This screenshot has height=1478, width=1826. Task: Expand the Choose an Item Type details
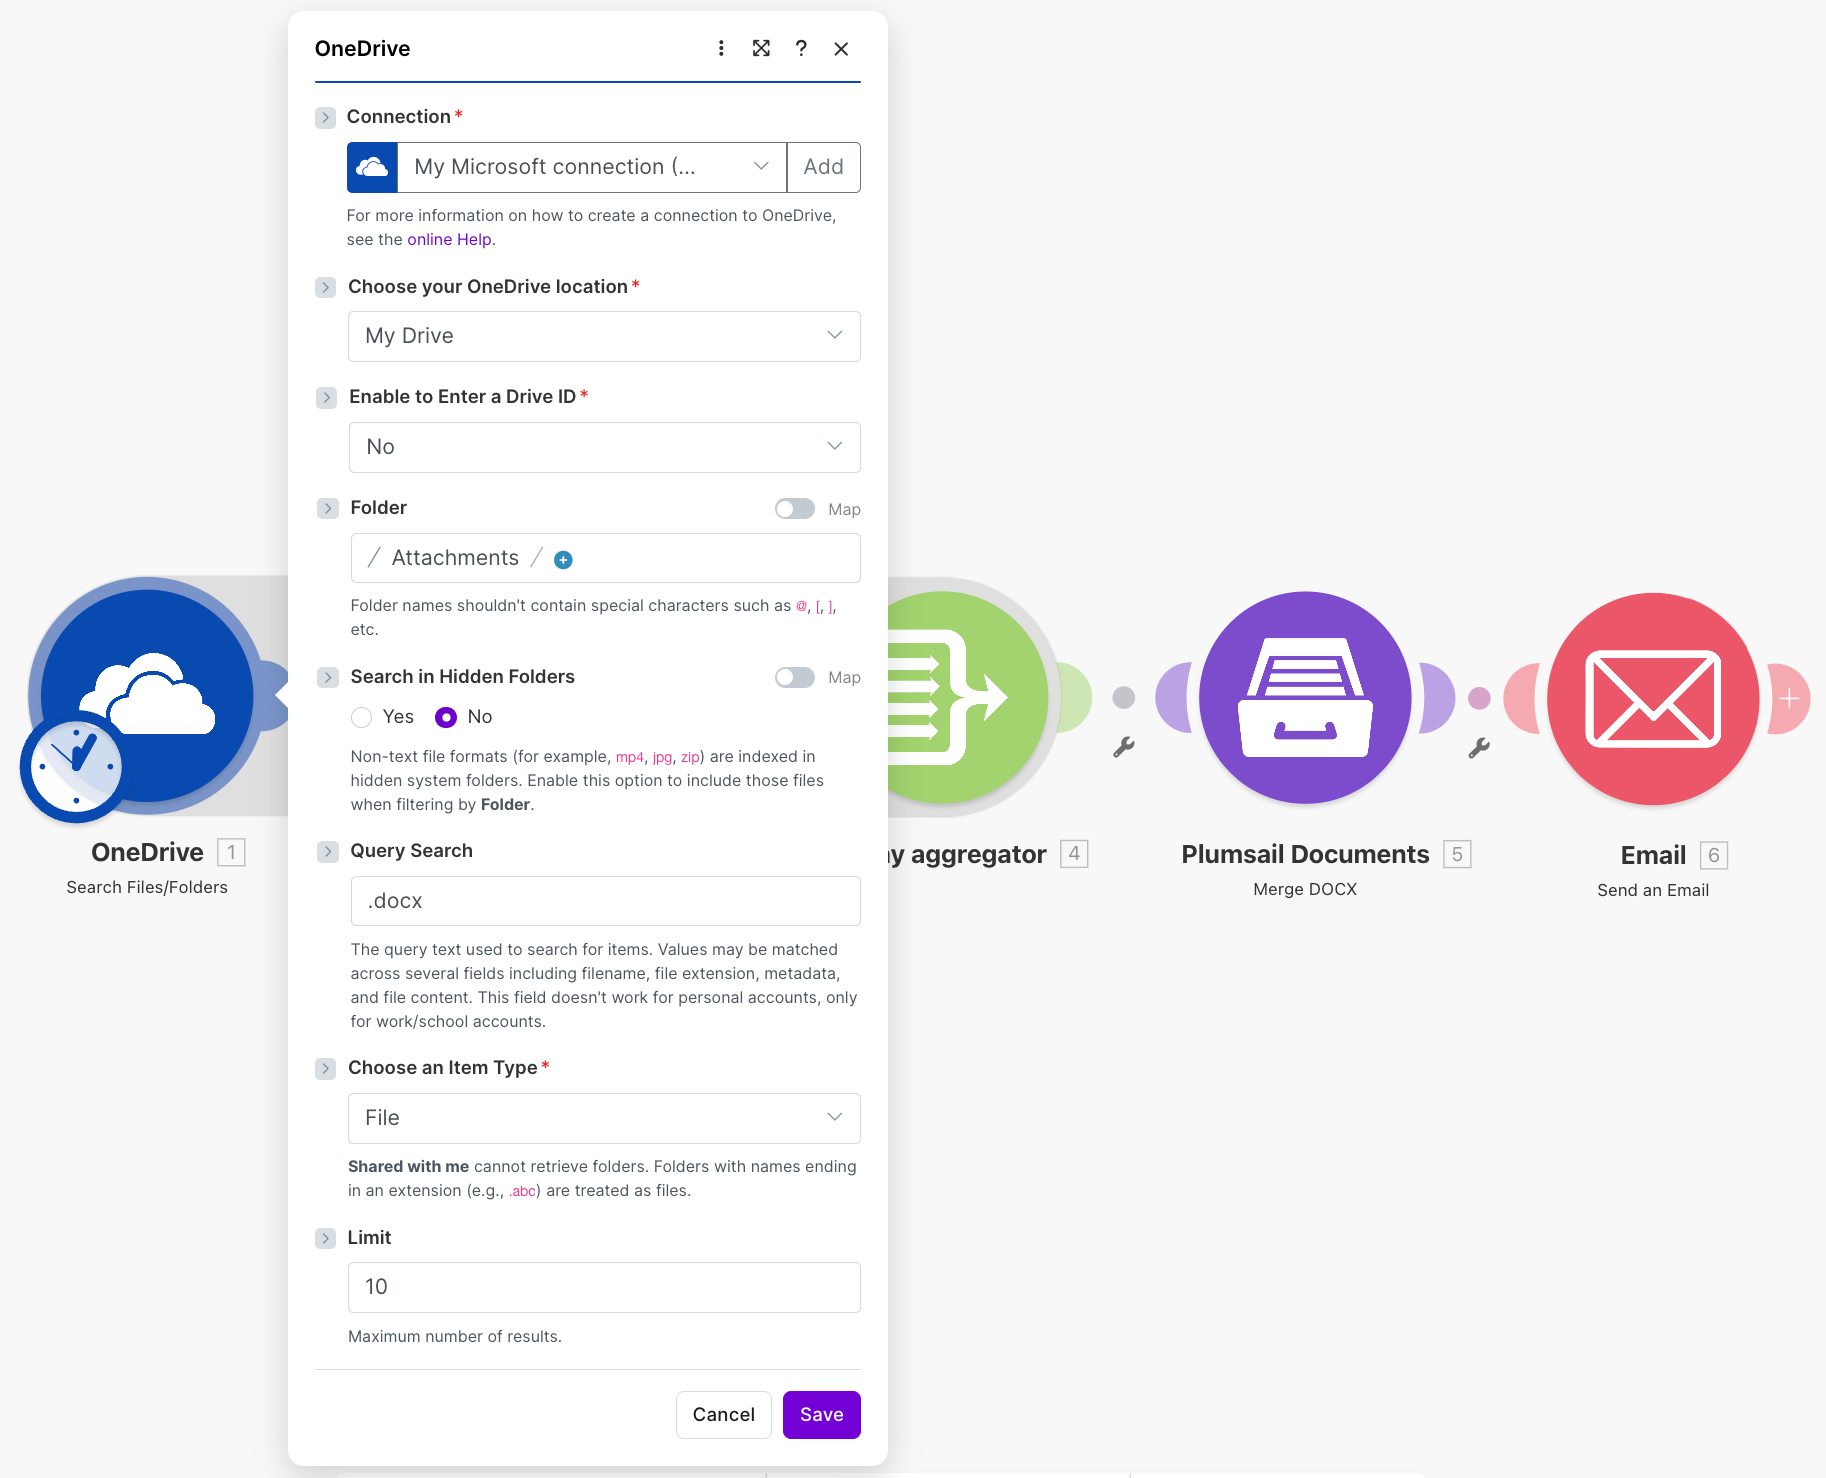point(325,1069)
